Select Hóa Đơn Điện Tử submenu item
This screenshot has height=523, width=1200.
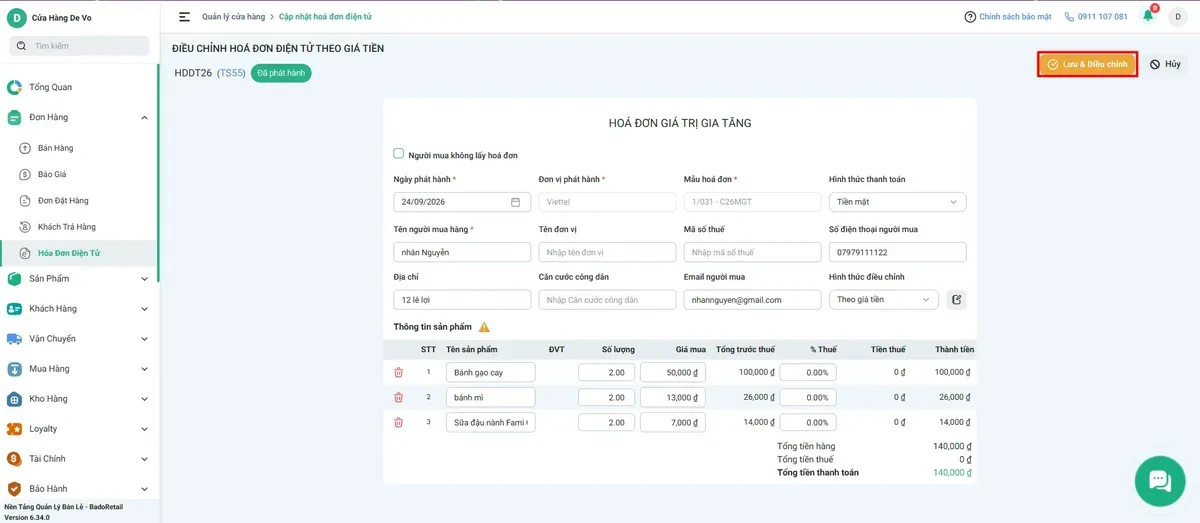(x=69, y=253)
